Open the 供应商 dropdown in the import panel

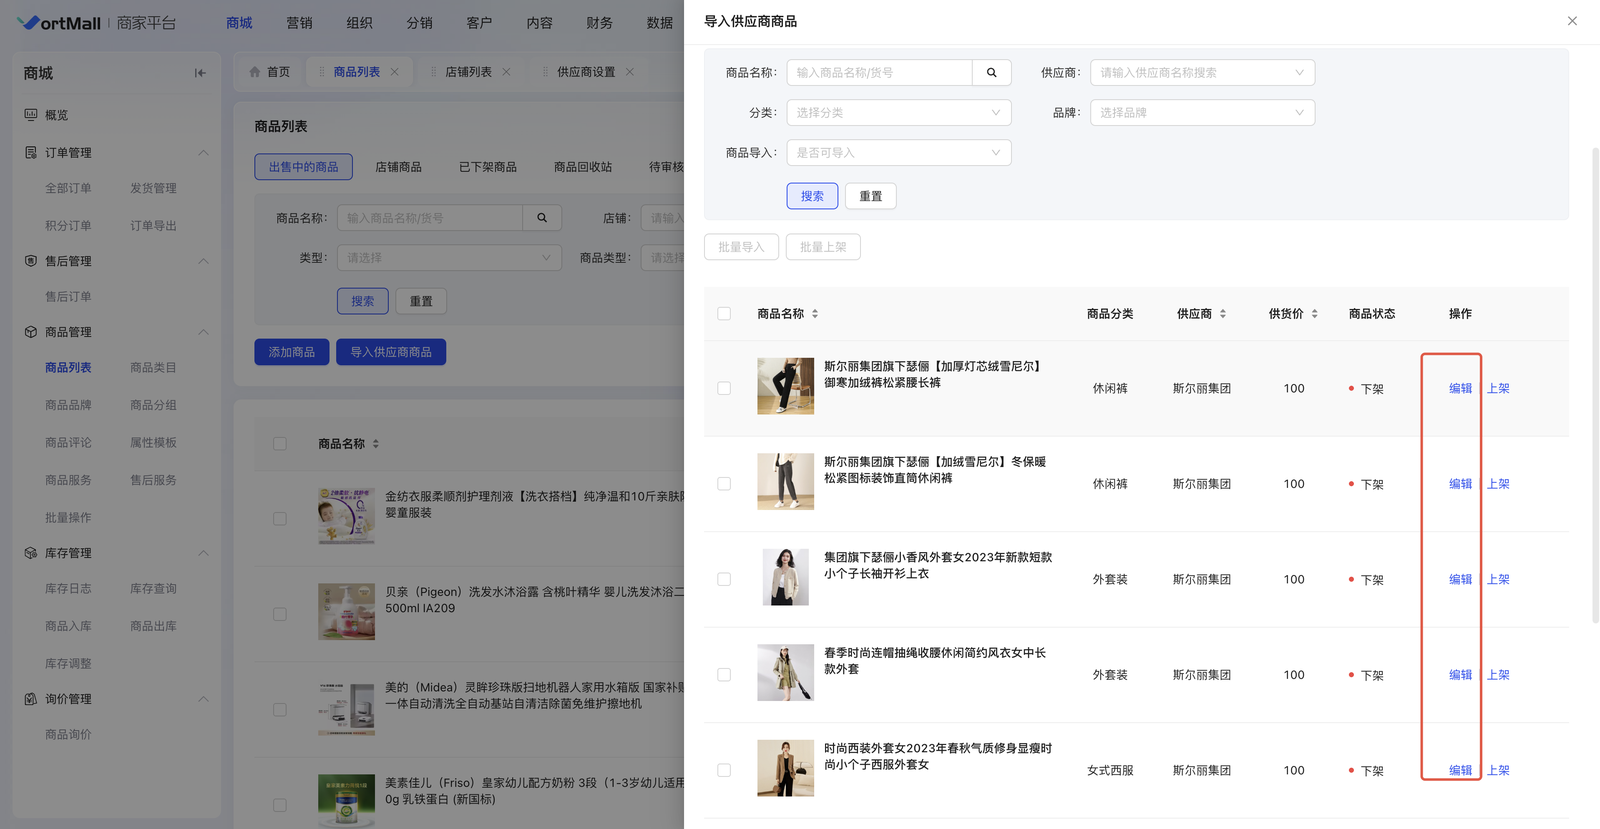(1201, 73)
